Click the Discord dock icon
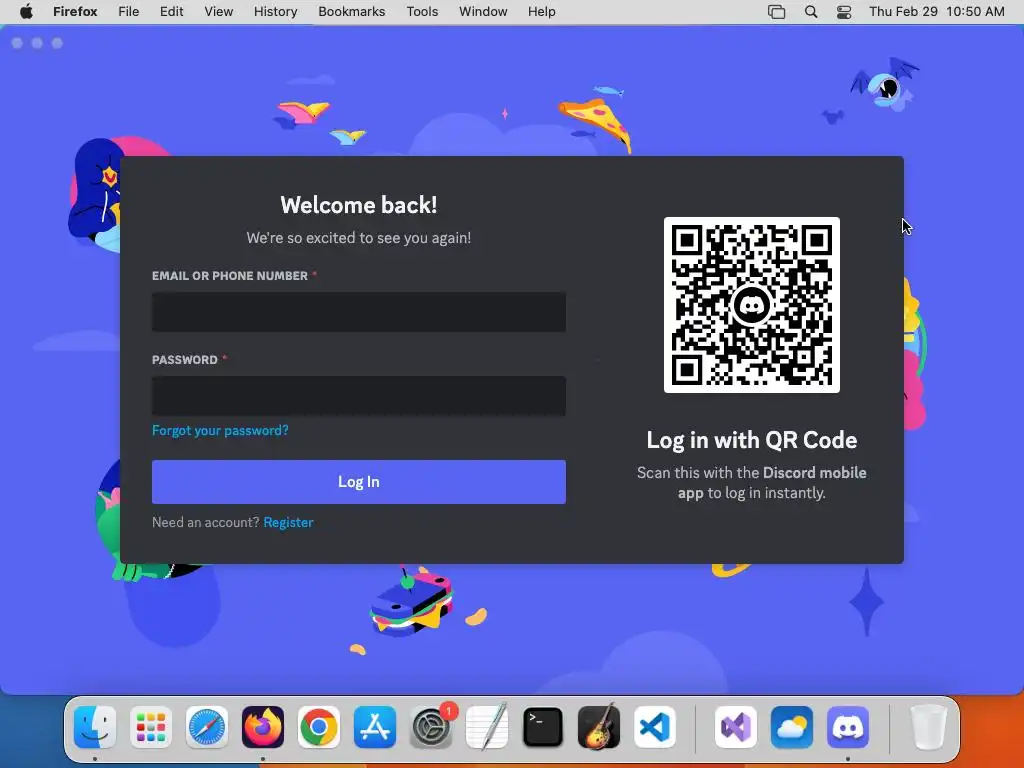This screenshot has width=1024, height=768. click(x=848, y=727)
